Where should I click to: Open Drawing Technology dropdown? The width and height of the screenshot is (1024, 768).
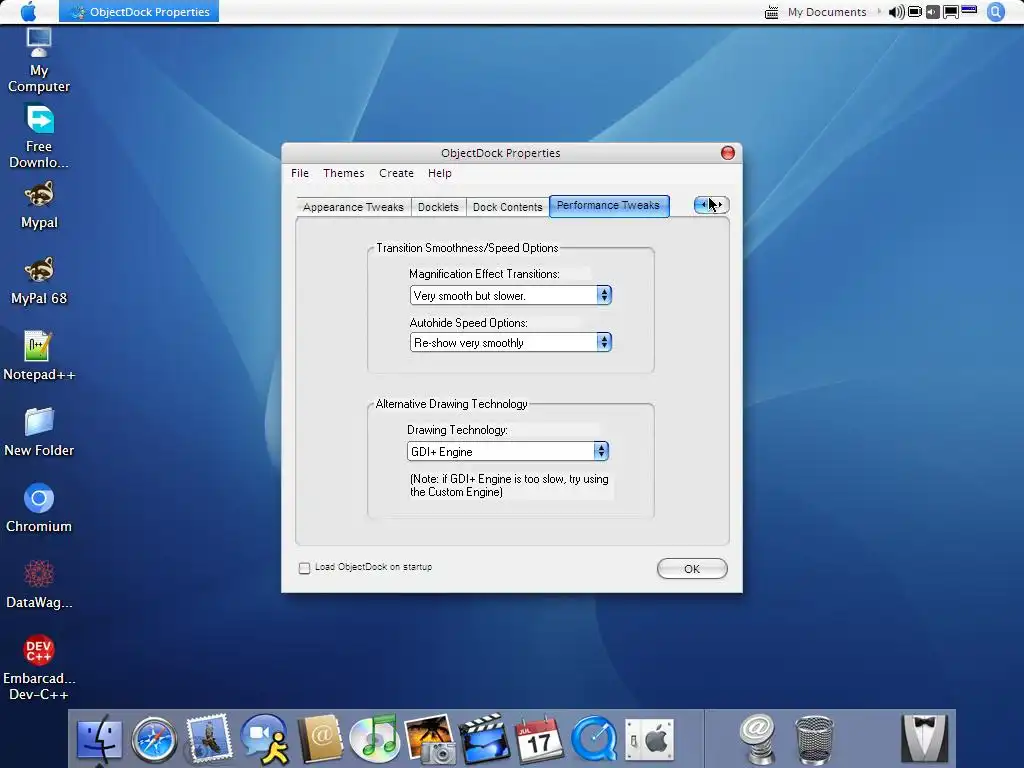pos(508,451)
